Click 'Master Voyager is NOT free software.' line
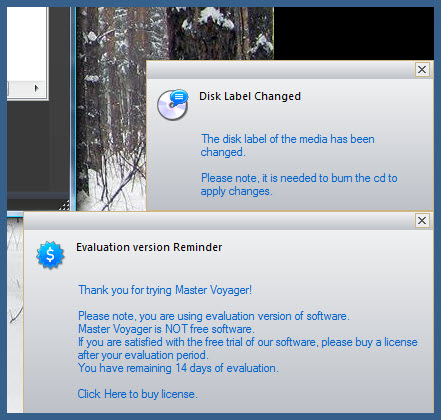This screenshot has height=420, width=441. click(166, 329)
